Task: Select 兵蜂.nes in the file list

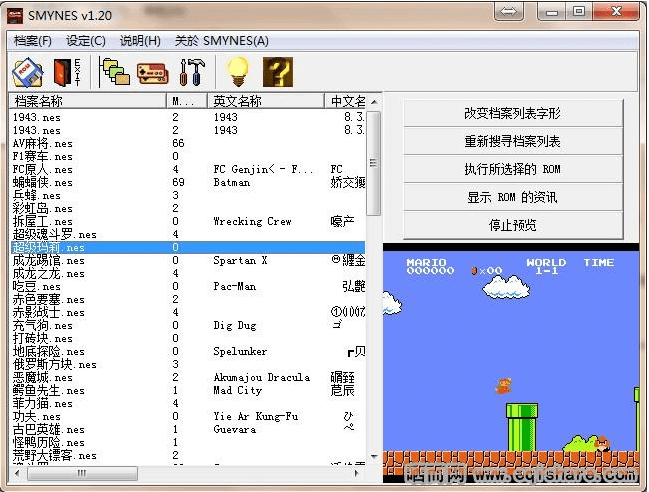Action: click(x=36, y=195)
